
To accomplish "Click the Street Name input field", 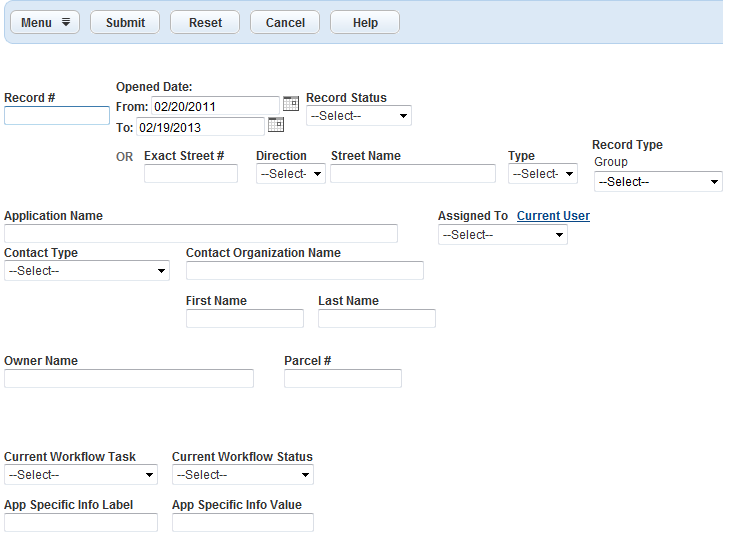I will (x=413, y=174).
